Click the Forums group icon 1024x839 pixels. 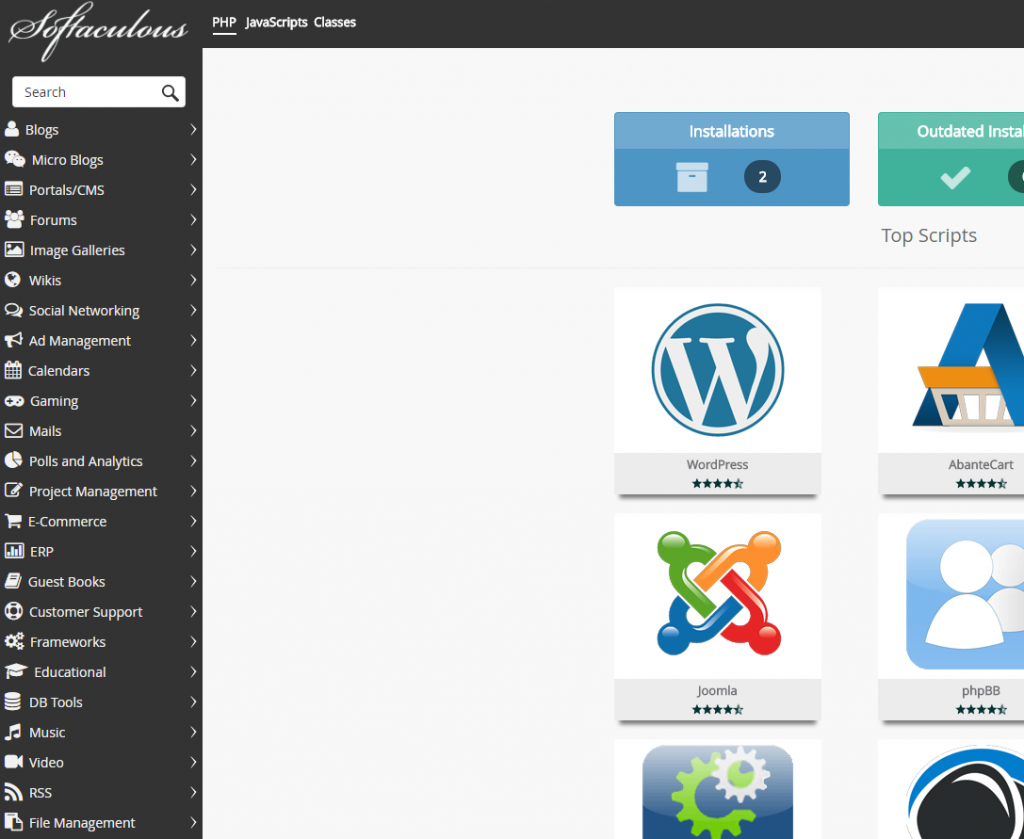14,219
